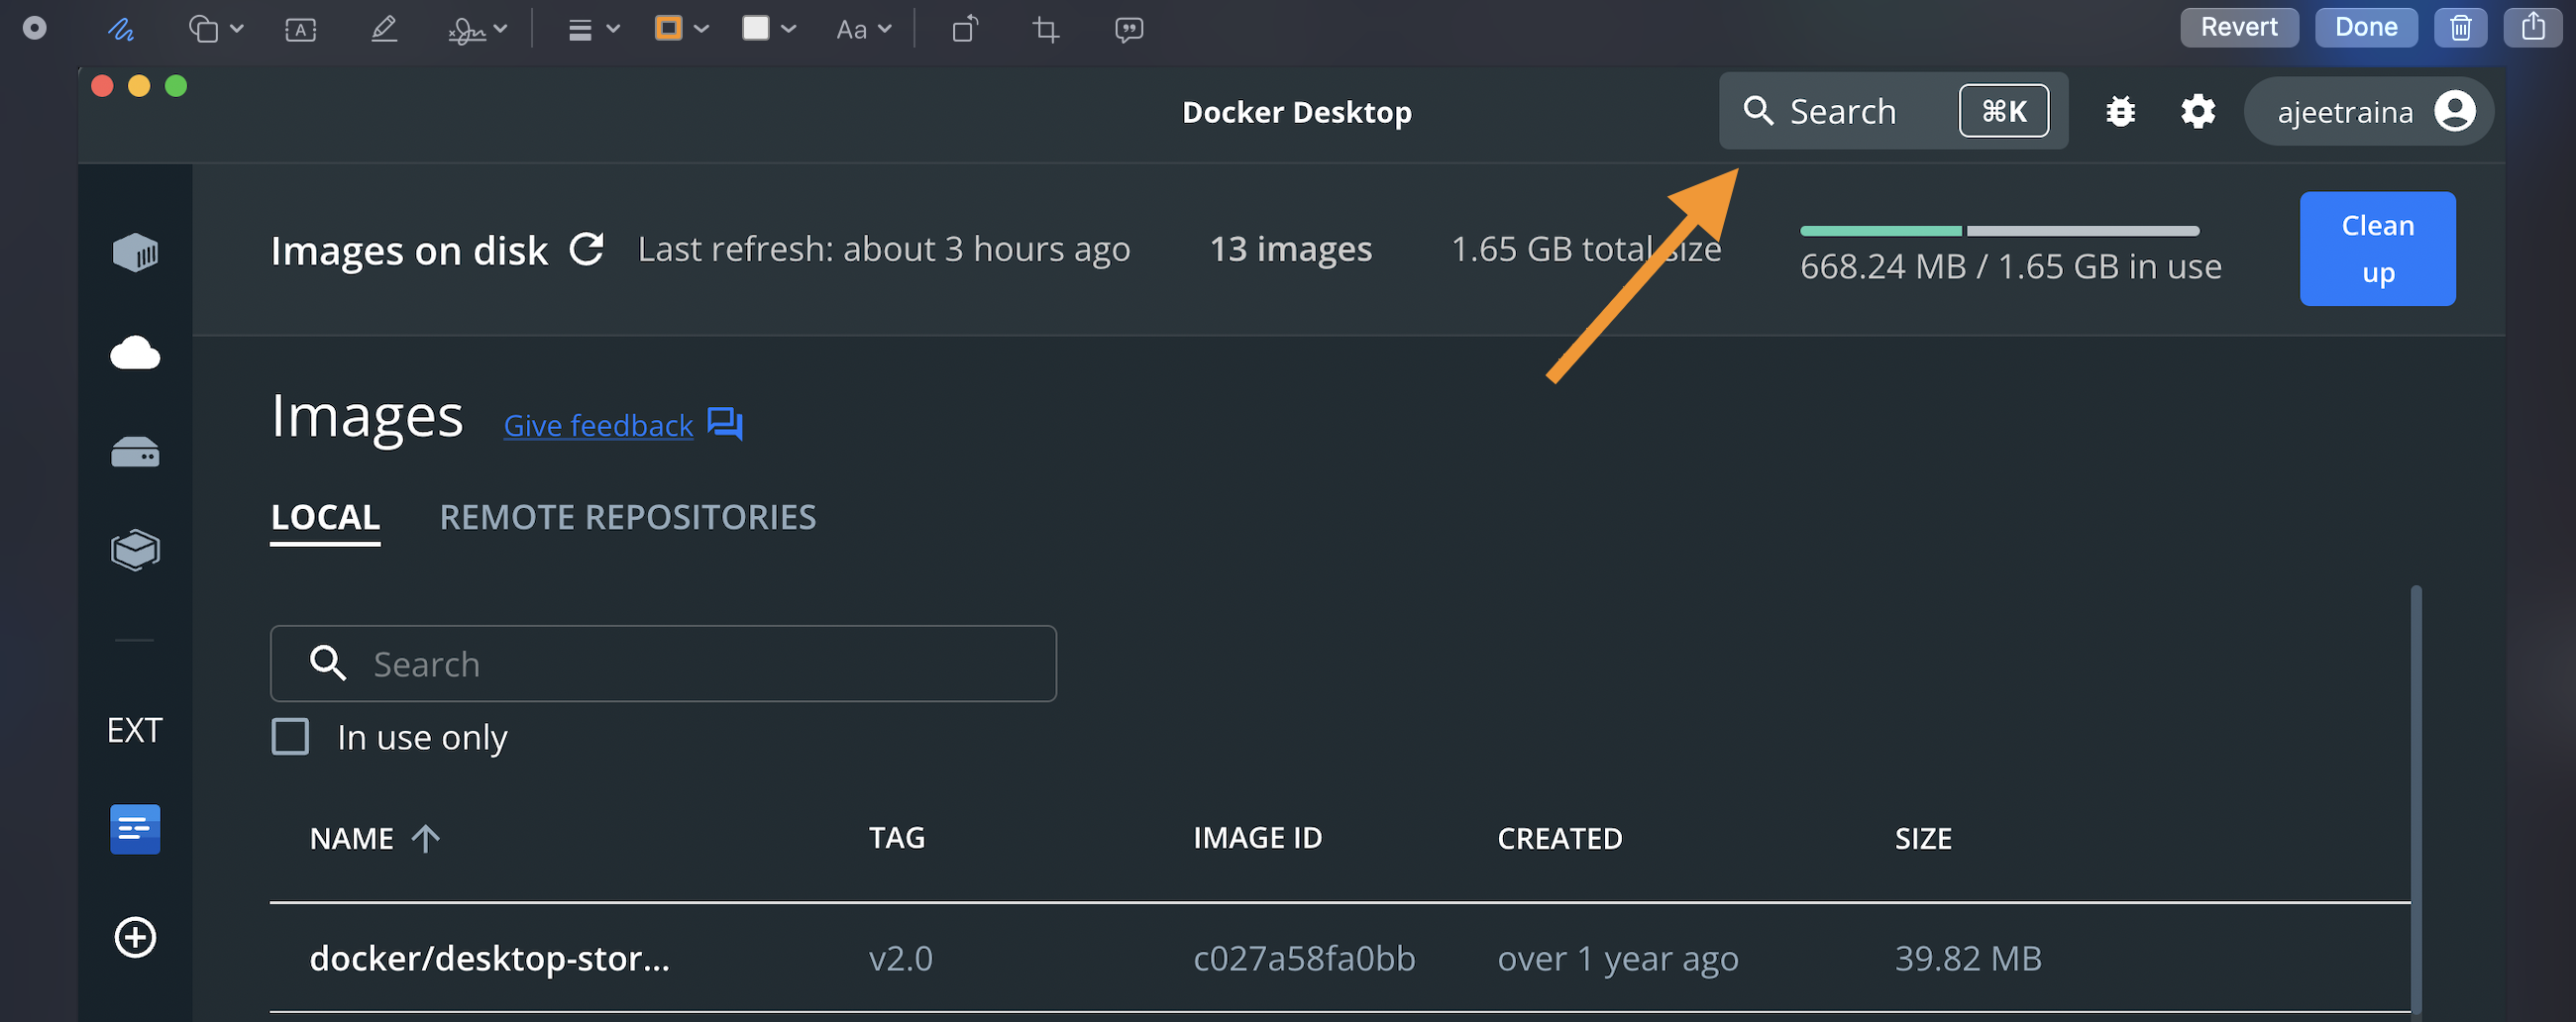2576x1022 pixels.
Task: Sort images by the SIZE column
Action: (x=1922, y=838)
